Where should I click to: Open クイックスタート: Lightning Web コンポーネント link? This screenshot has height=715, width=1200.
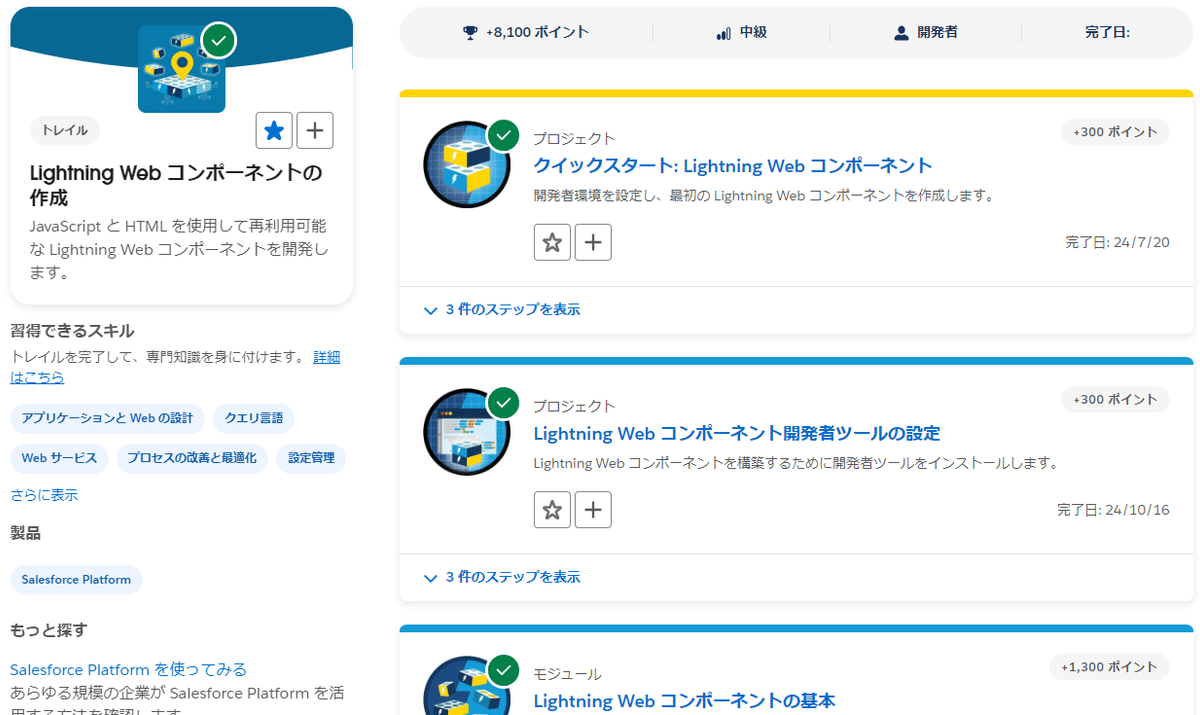click(x=733, y=166)
